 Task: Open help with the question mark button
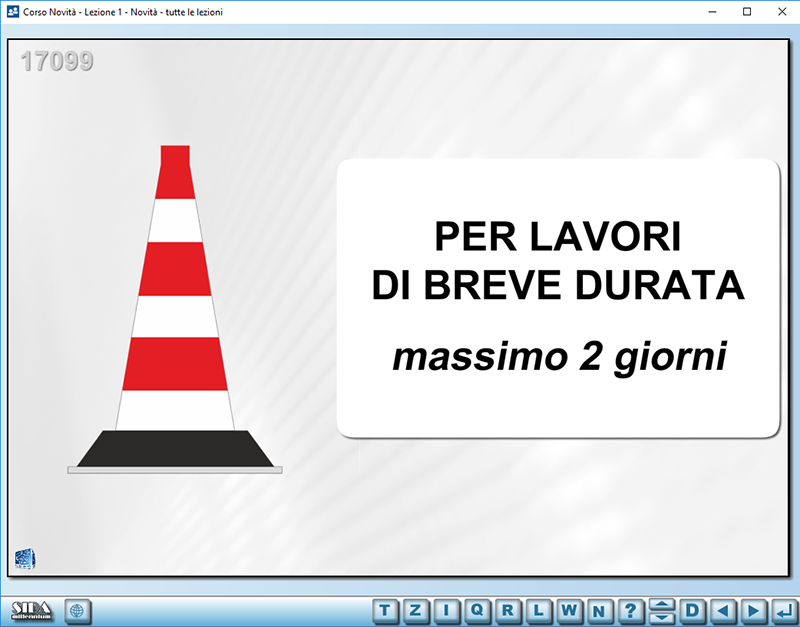click(630, 610)
